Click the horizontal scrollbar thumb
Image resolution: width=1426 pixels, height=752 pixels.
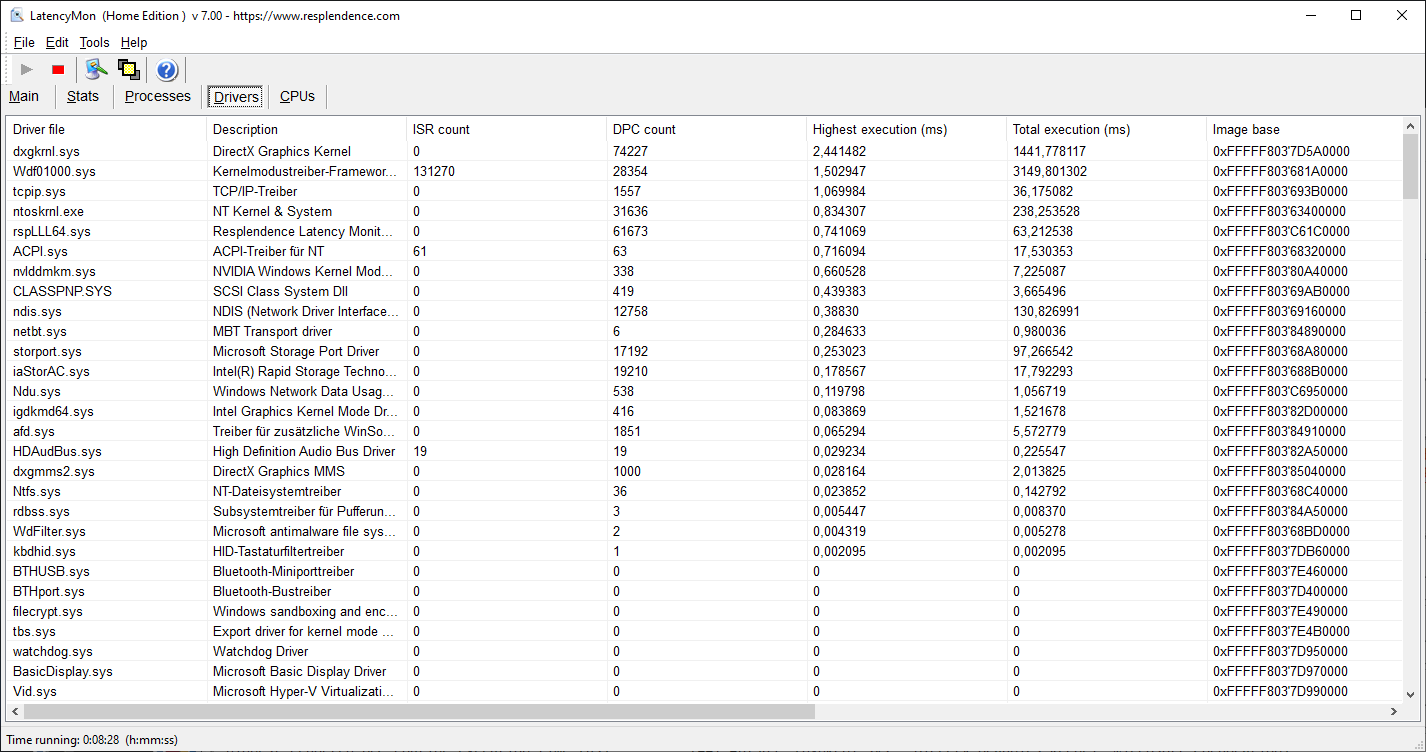[x=419, y=711]
